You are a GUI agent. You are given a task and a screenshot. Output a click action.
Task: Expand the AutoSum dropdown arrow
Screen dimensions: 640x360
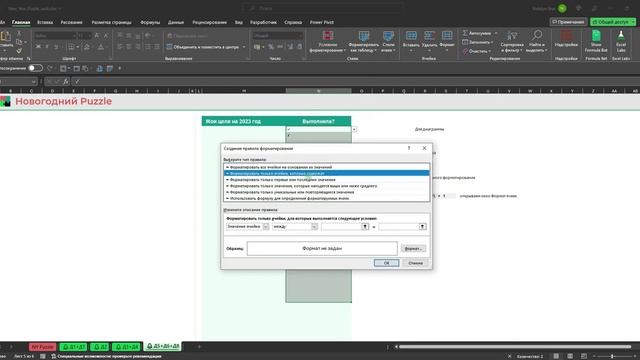click(x=496, y=33)
